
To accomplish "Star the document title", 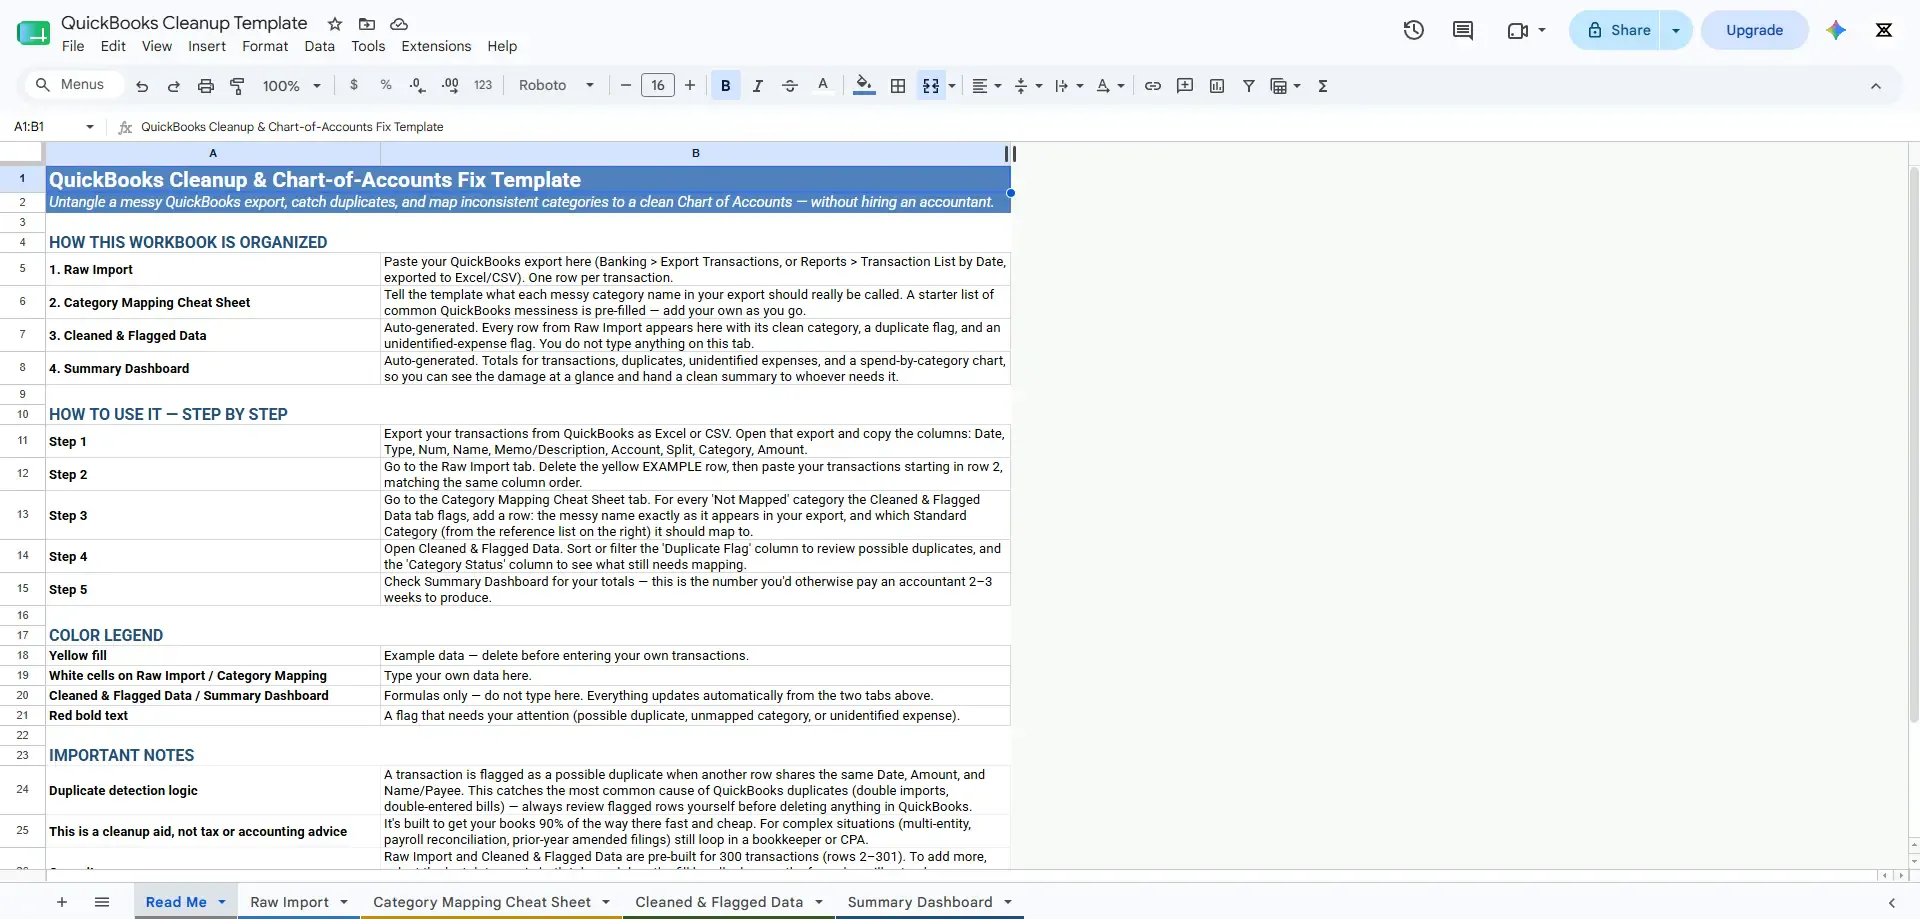I will 335,24.
